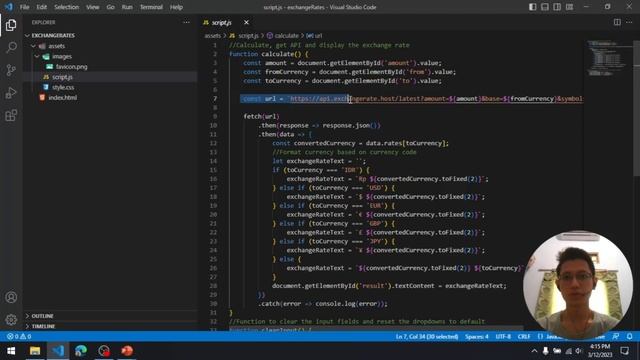Open the Edit menu
This screenshot has height=360, width=640.
click(x=42, y=7)
